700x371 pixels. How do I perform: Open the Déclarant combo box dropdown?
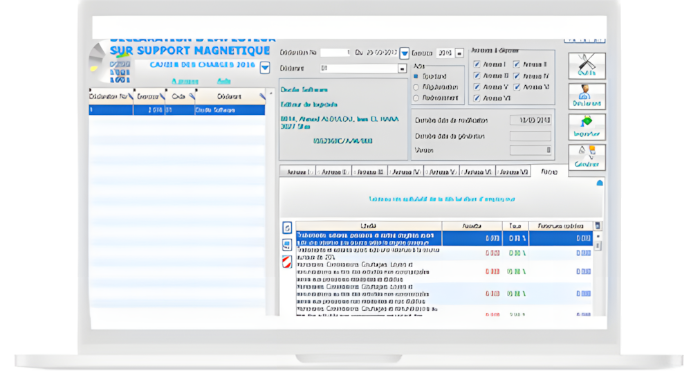tap(402, 69)
